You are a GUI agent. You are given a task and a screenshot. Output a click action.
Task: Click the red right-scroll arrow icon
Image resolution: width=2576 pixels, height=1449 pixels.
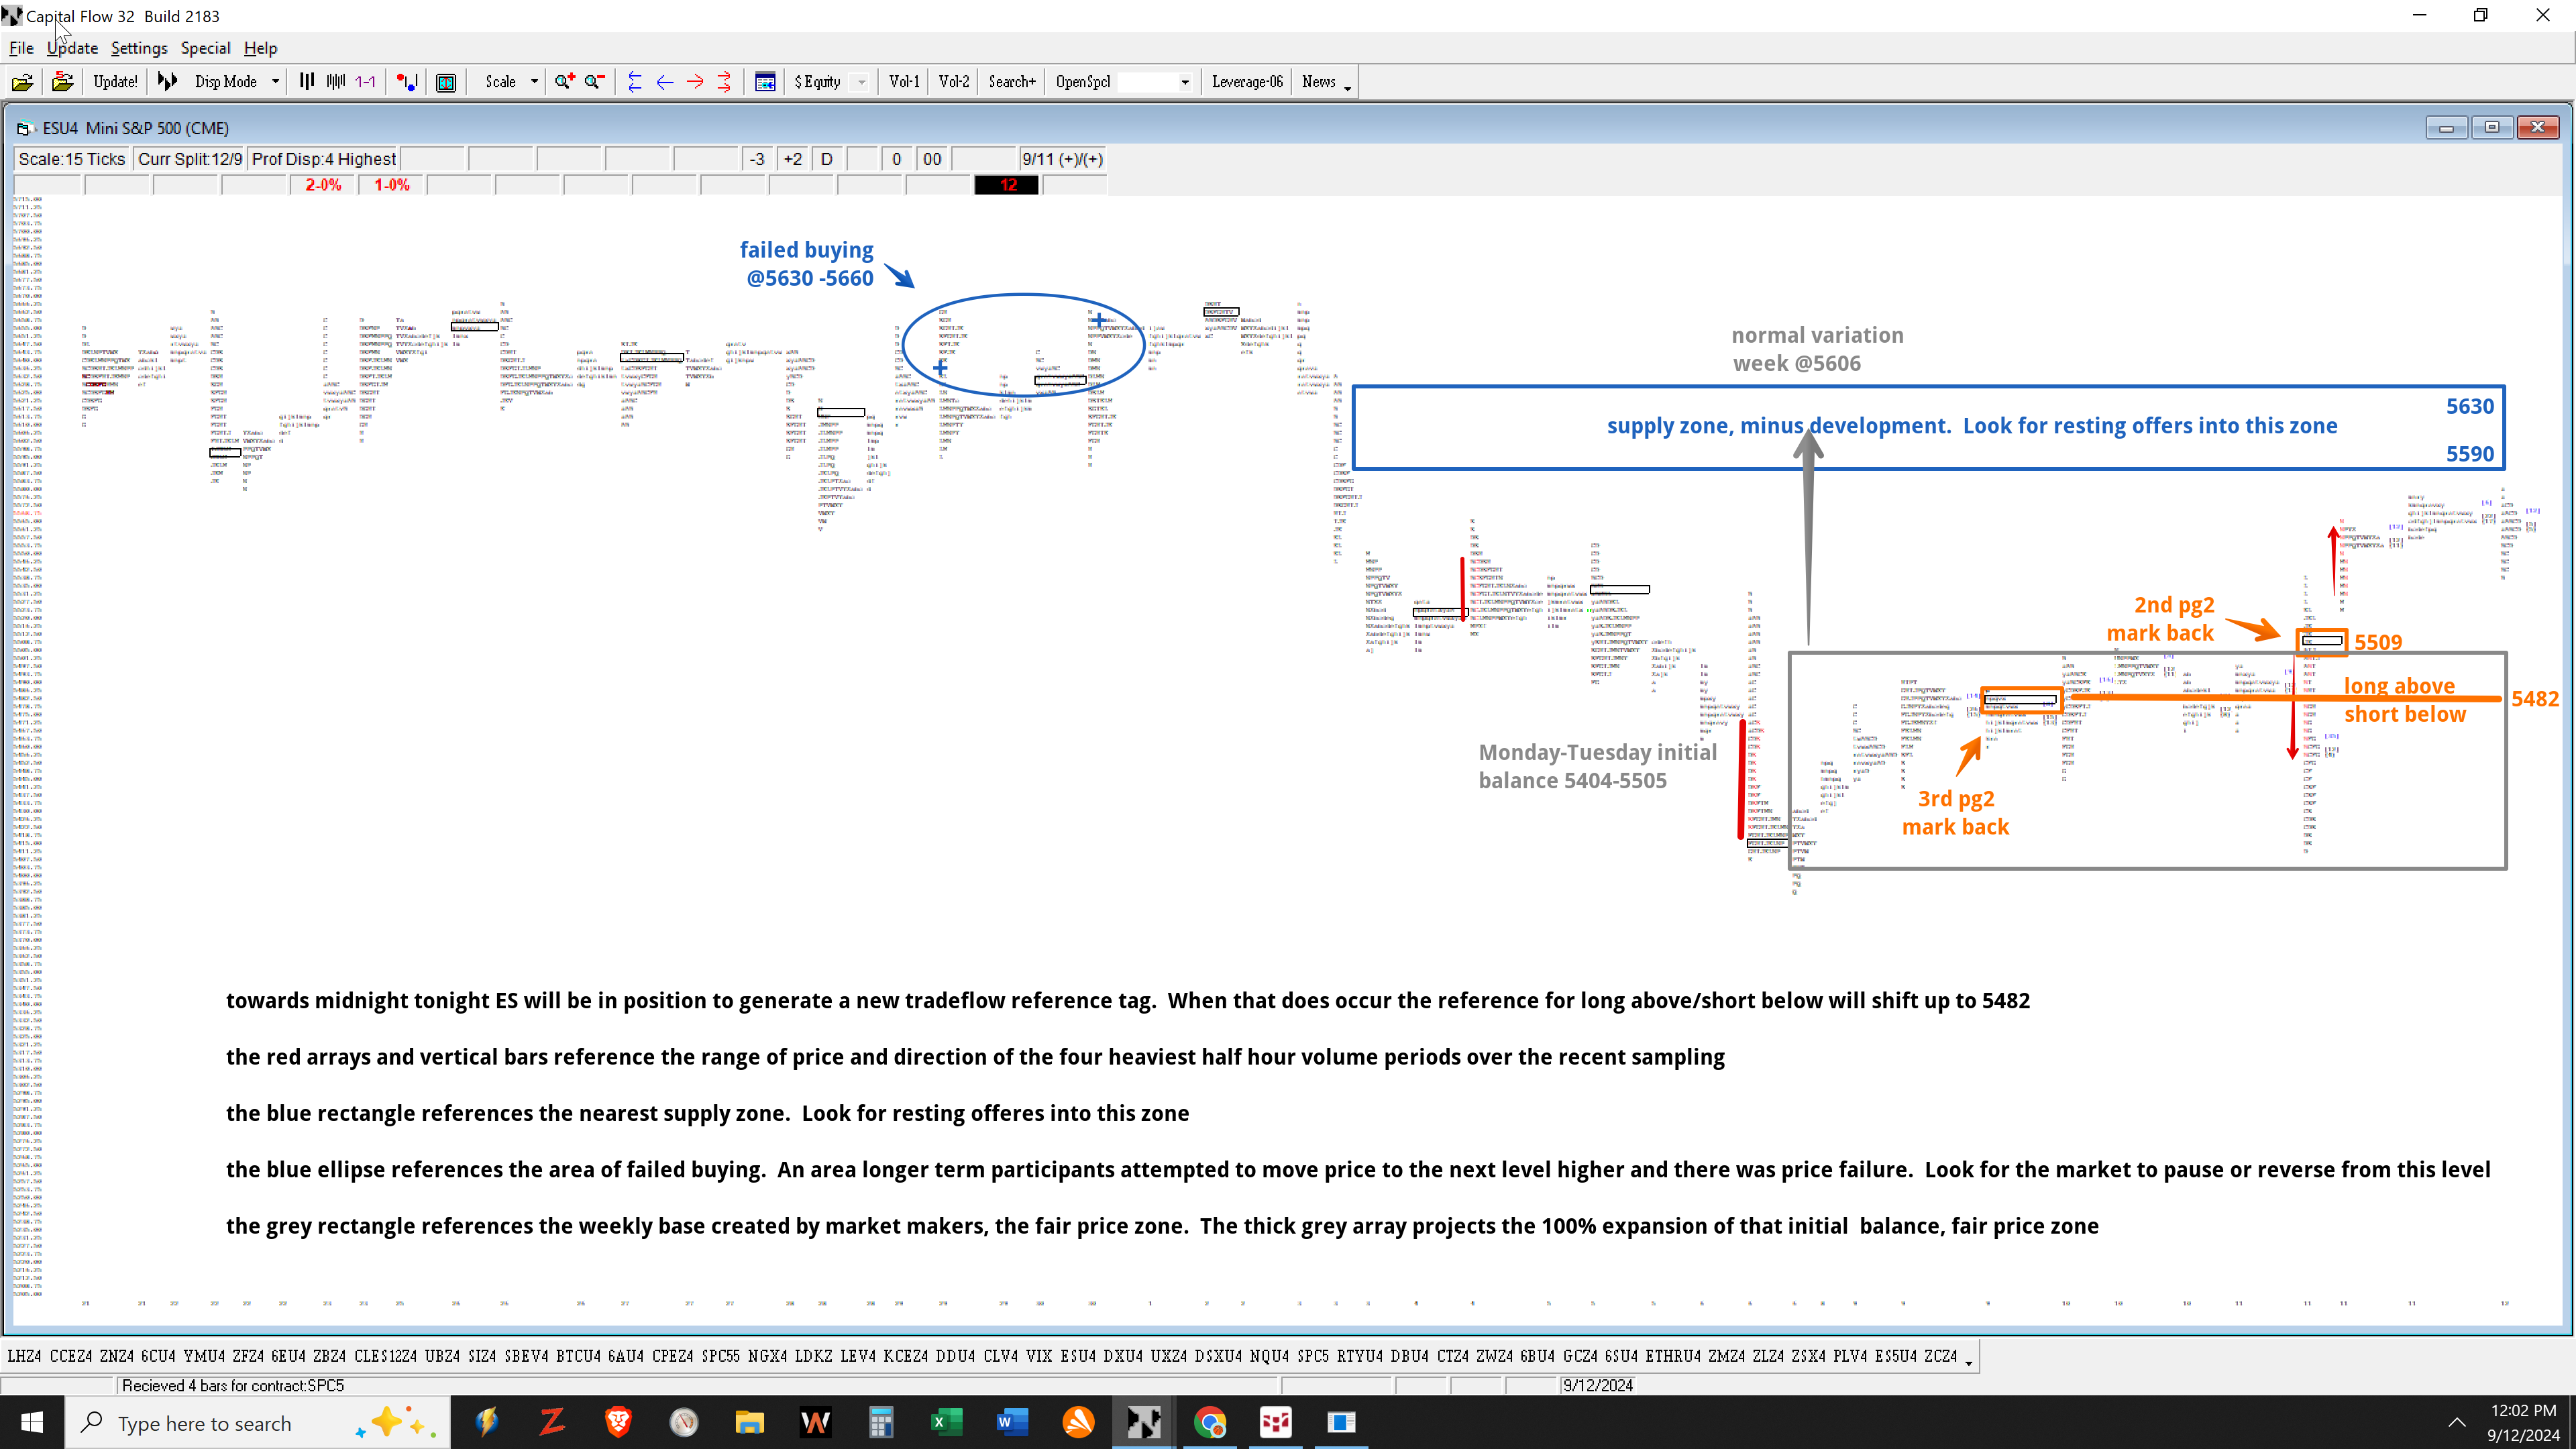point(695,82)
